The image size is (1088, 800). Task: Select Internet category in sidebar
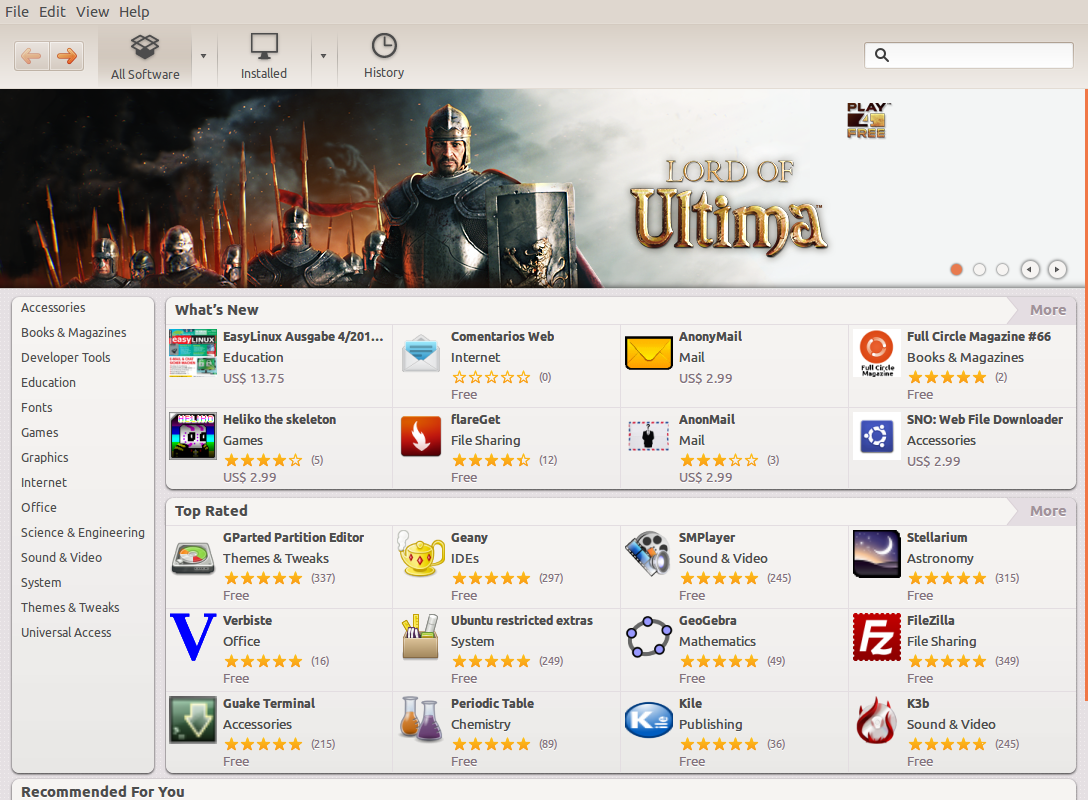(44, 482)
